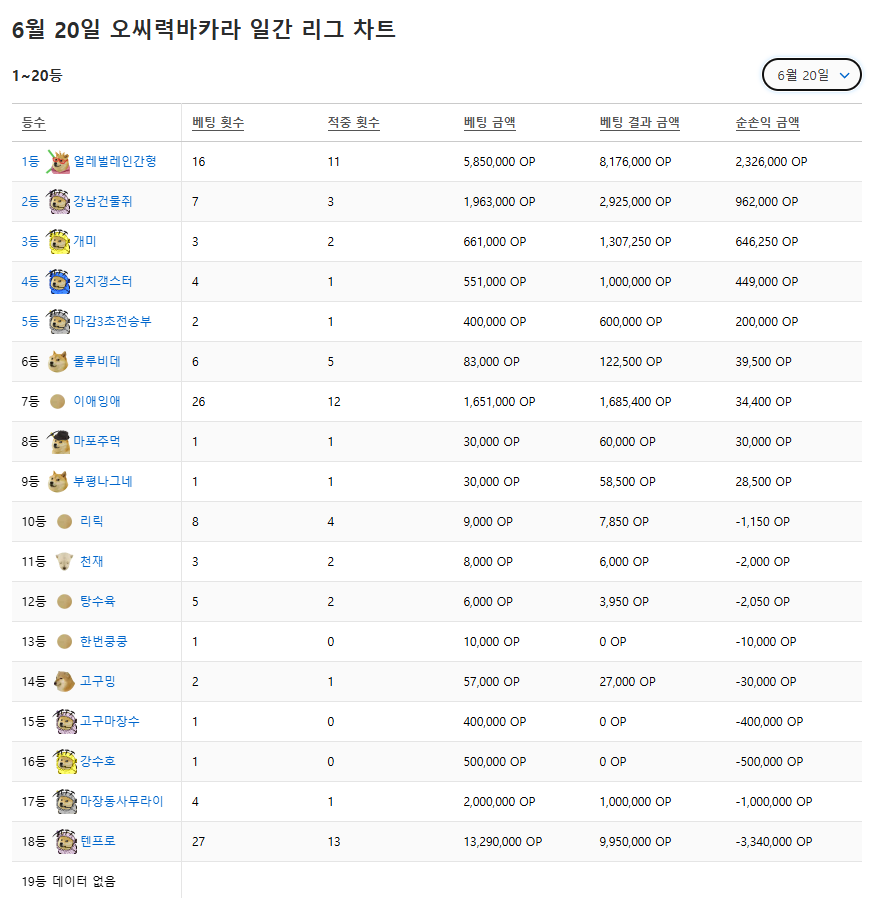This screenshot has width=872, height=898.
Task: Open the 마감3초전승부 user profile link
Action: pyautogui.click(x=112, y=321)
